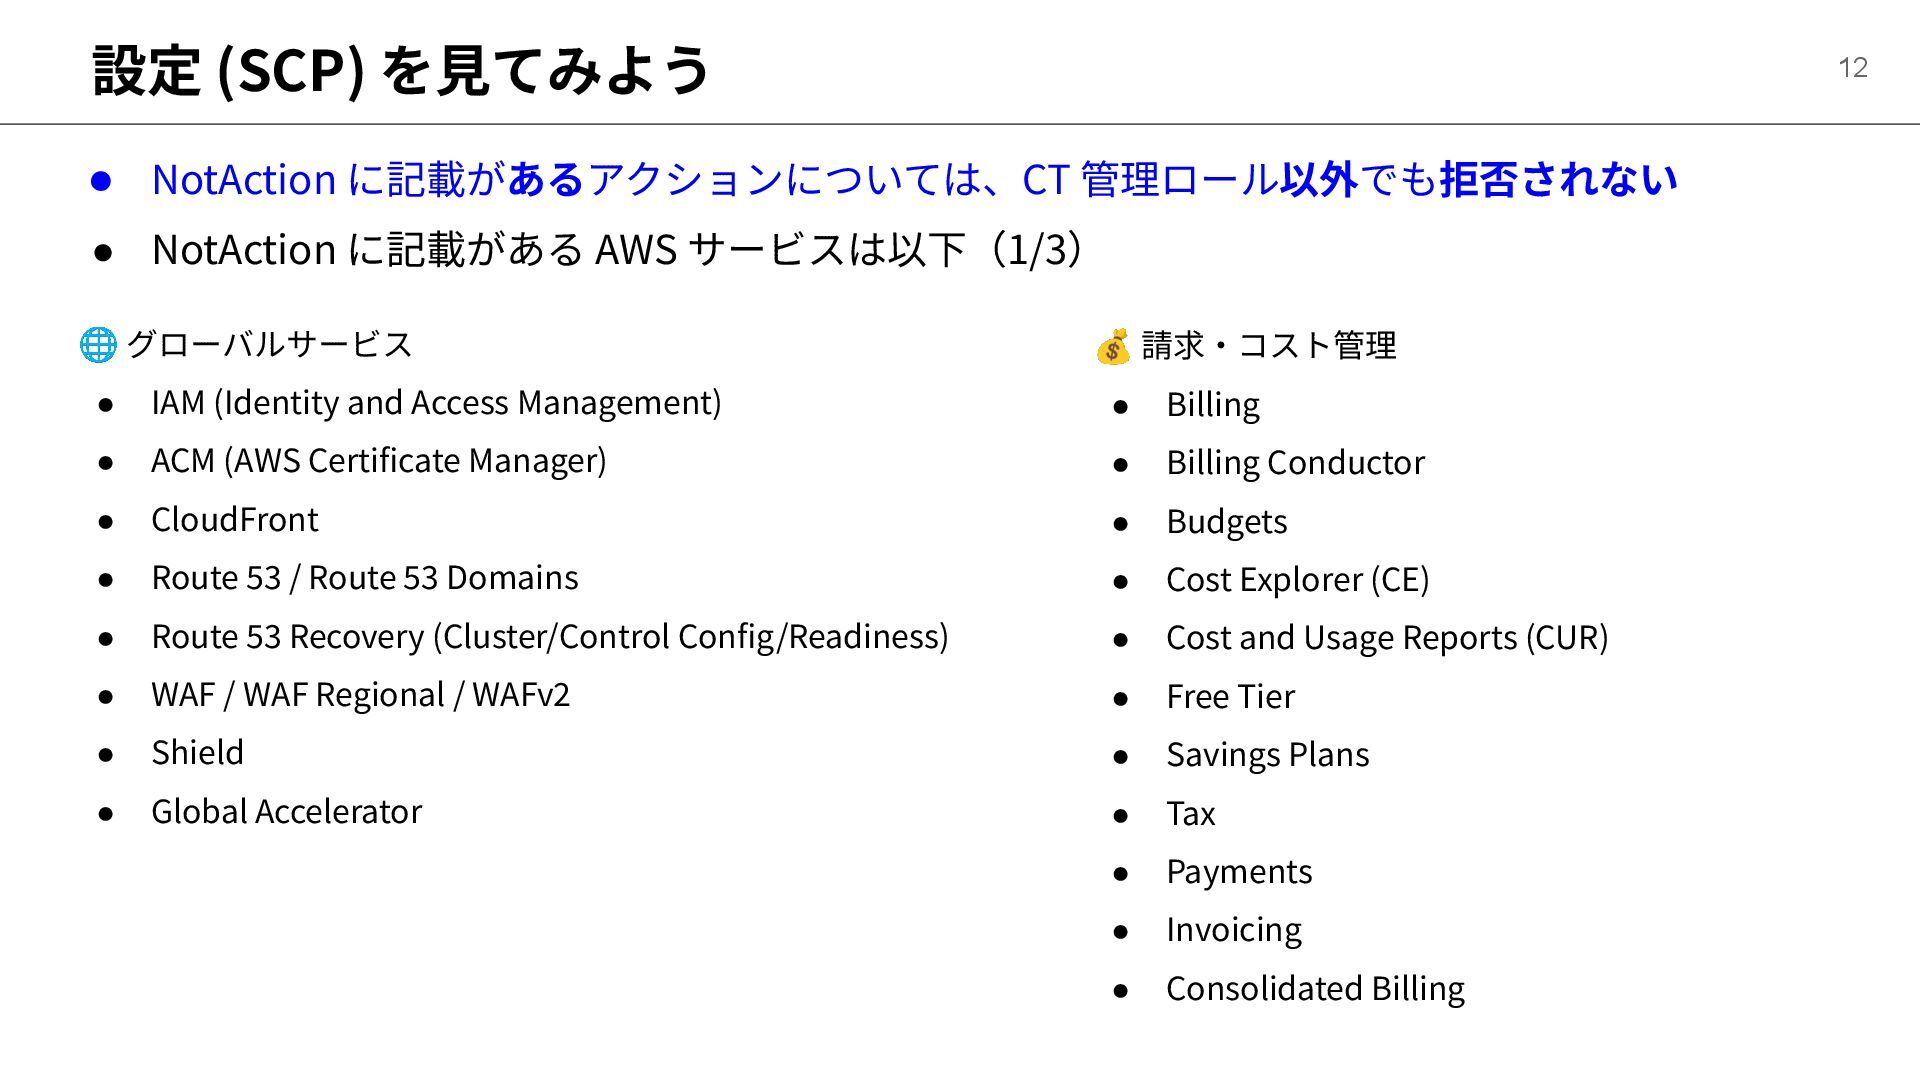1920x1080 pixels.
Task: Click the グローバルサービス heading
Action: [x=269, y=343]
